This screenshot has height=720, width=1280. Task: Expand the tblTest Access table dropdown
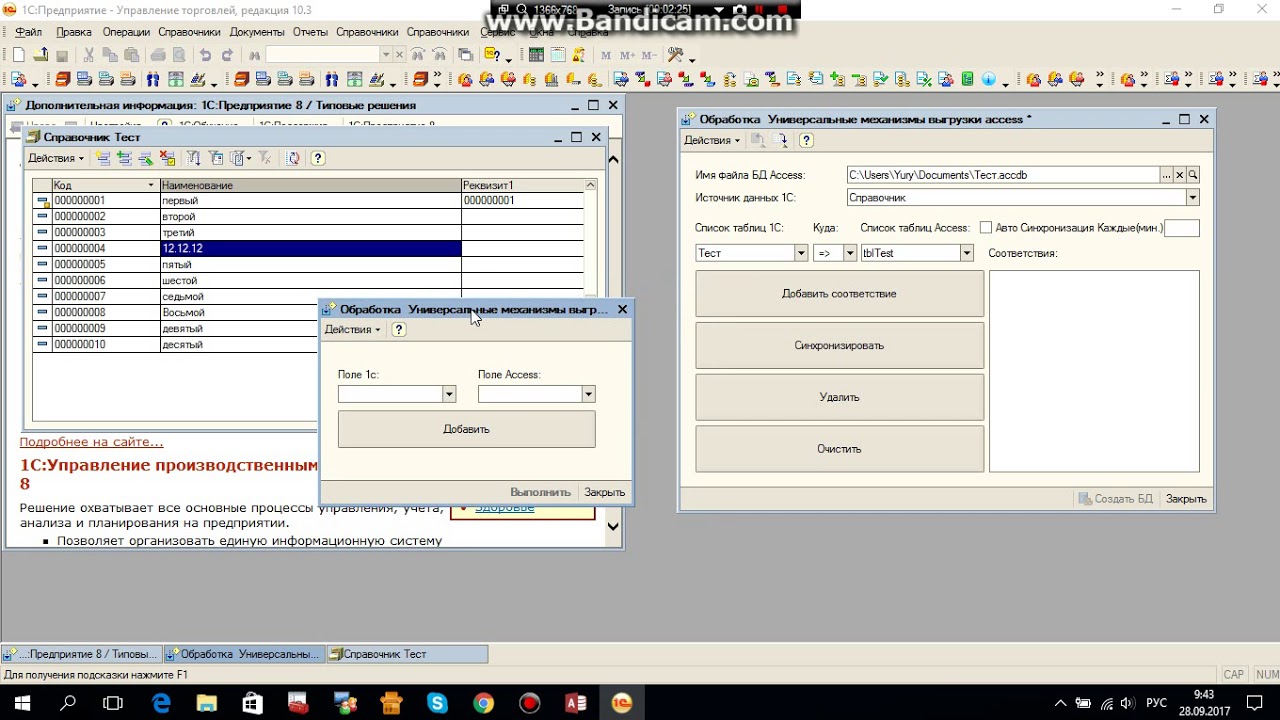(967, 253)
